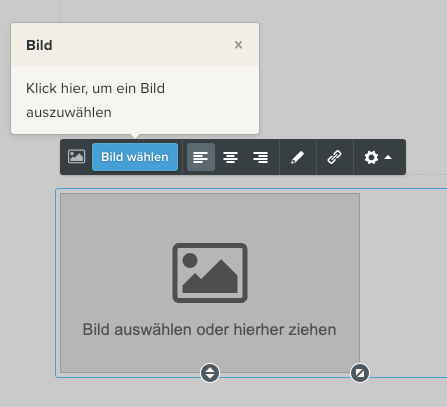
Task: Open the pencil edit tool
Action: 298,157
